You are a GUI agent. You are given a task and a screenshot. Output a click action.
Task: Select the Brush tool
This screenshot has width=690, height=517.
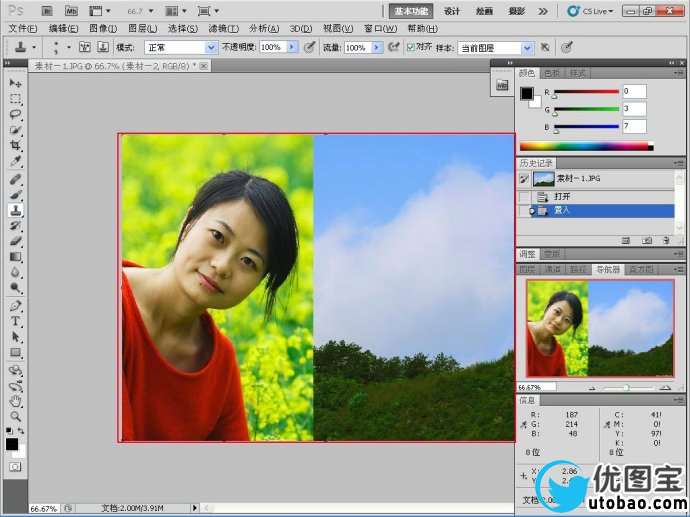pyautogui.click(x=15, y=195)
